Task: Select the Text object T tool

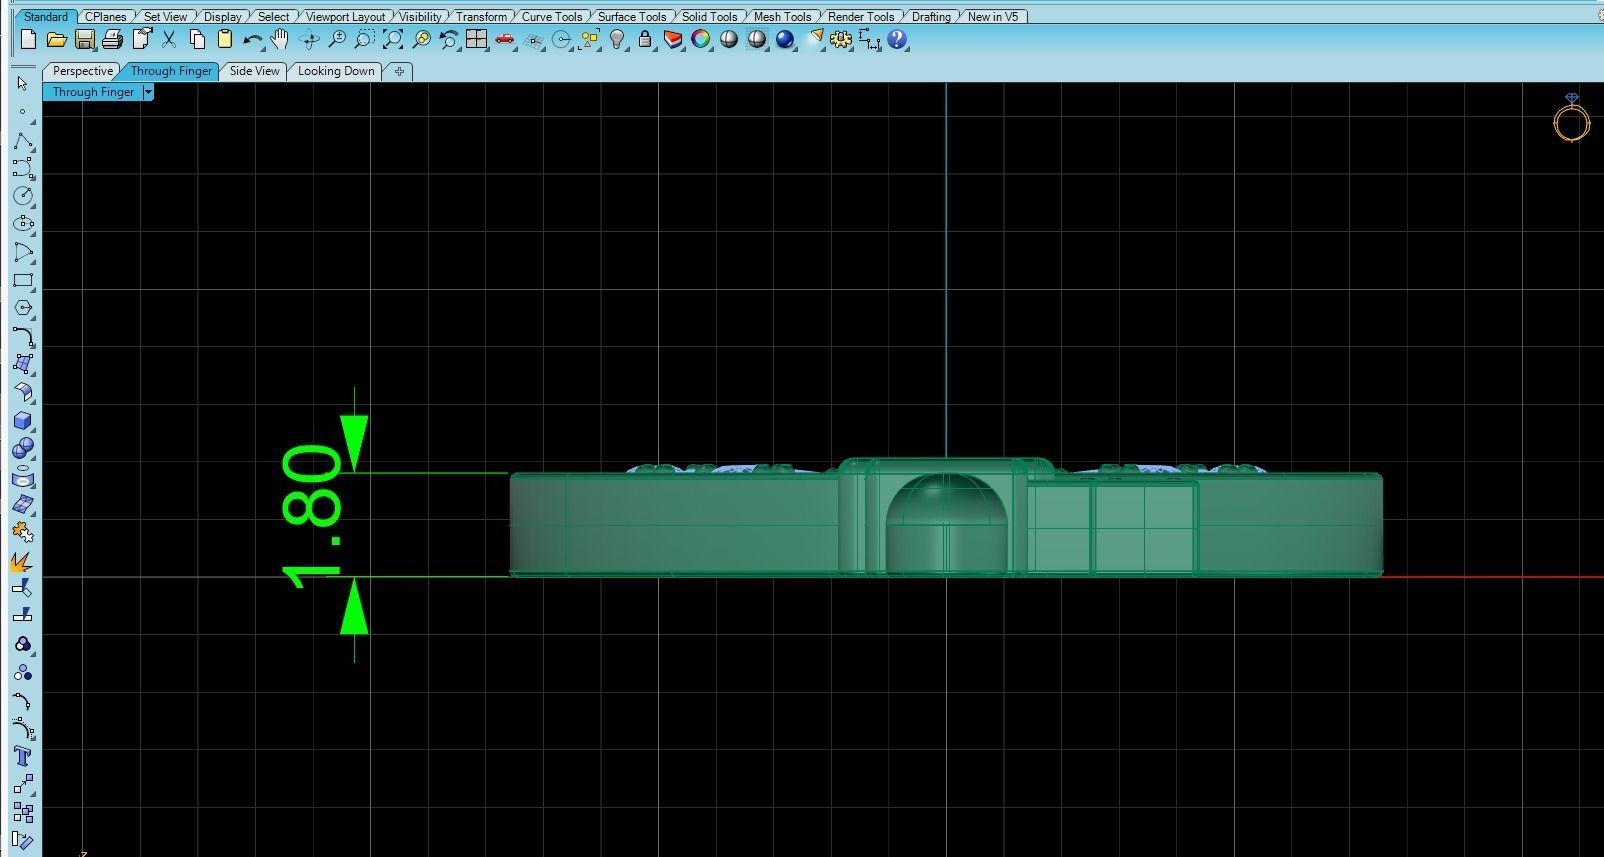Action: pyautogui.click(x=23, y=756)
